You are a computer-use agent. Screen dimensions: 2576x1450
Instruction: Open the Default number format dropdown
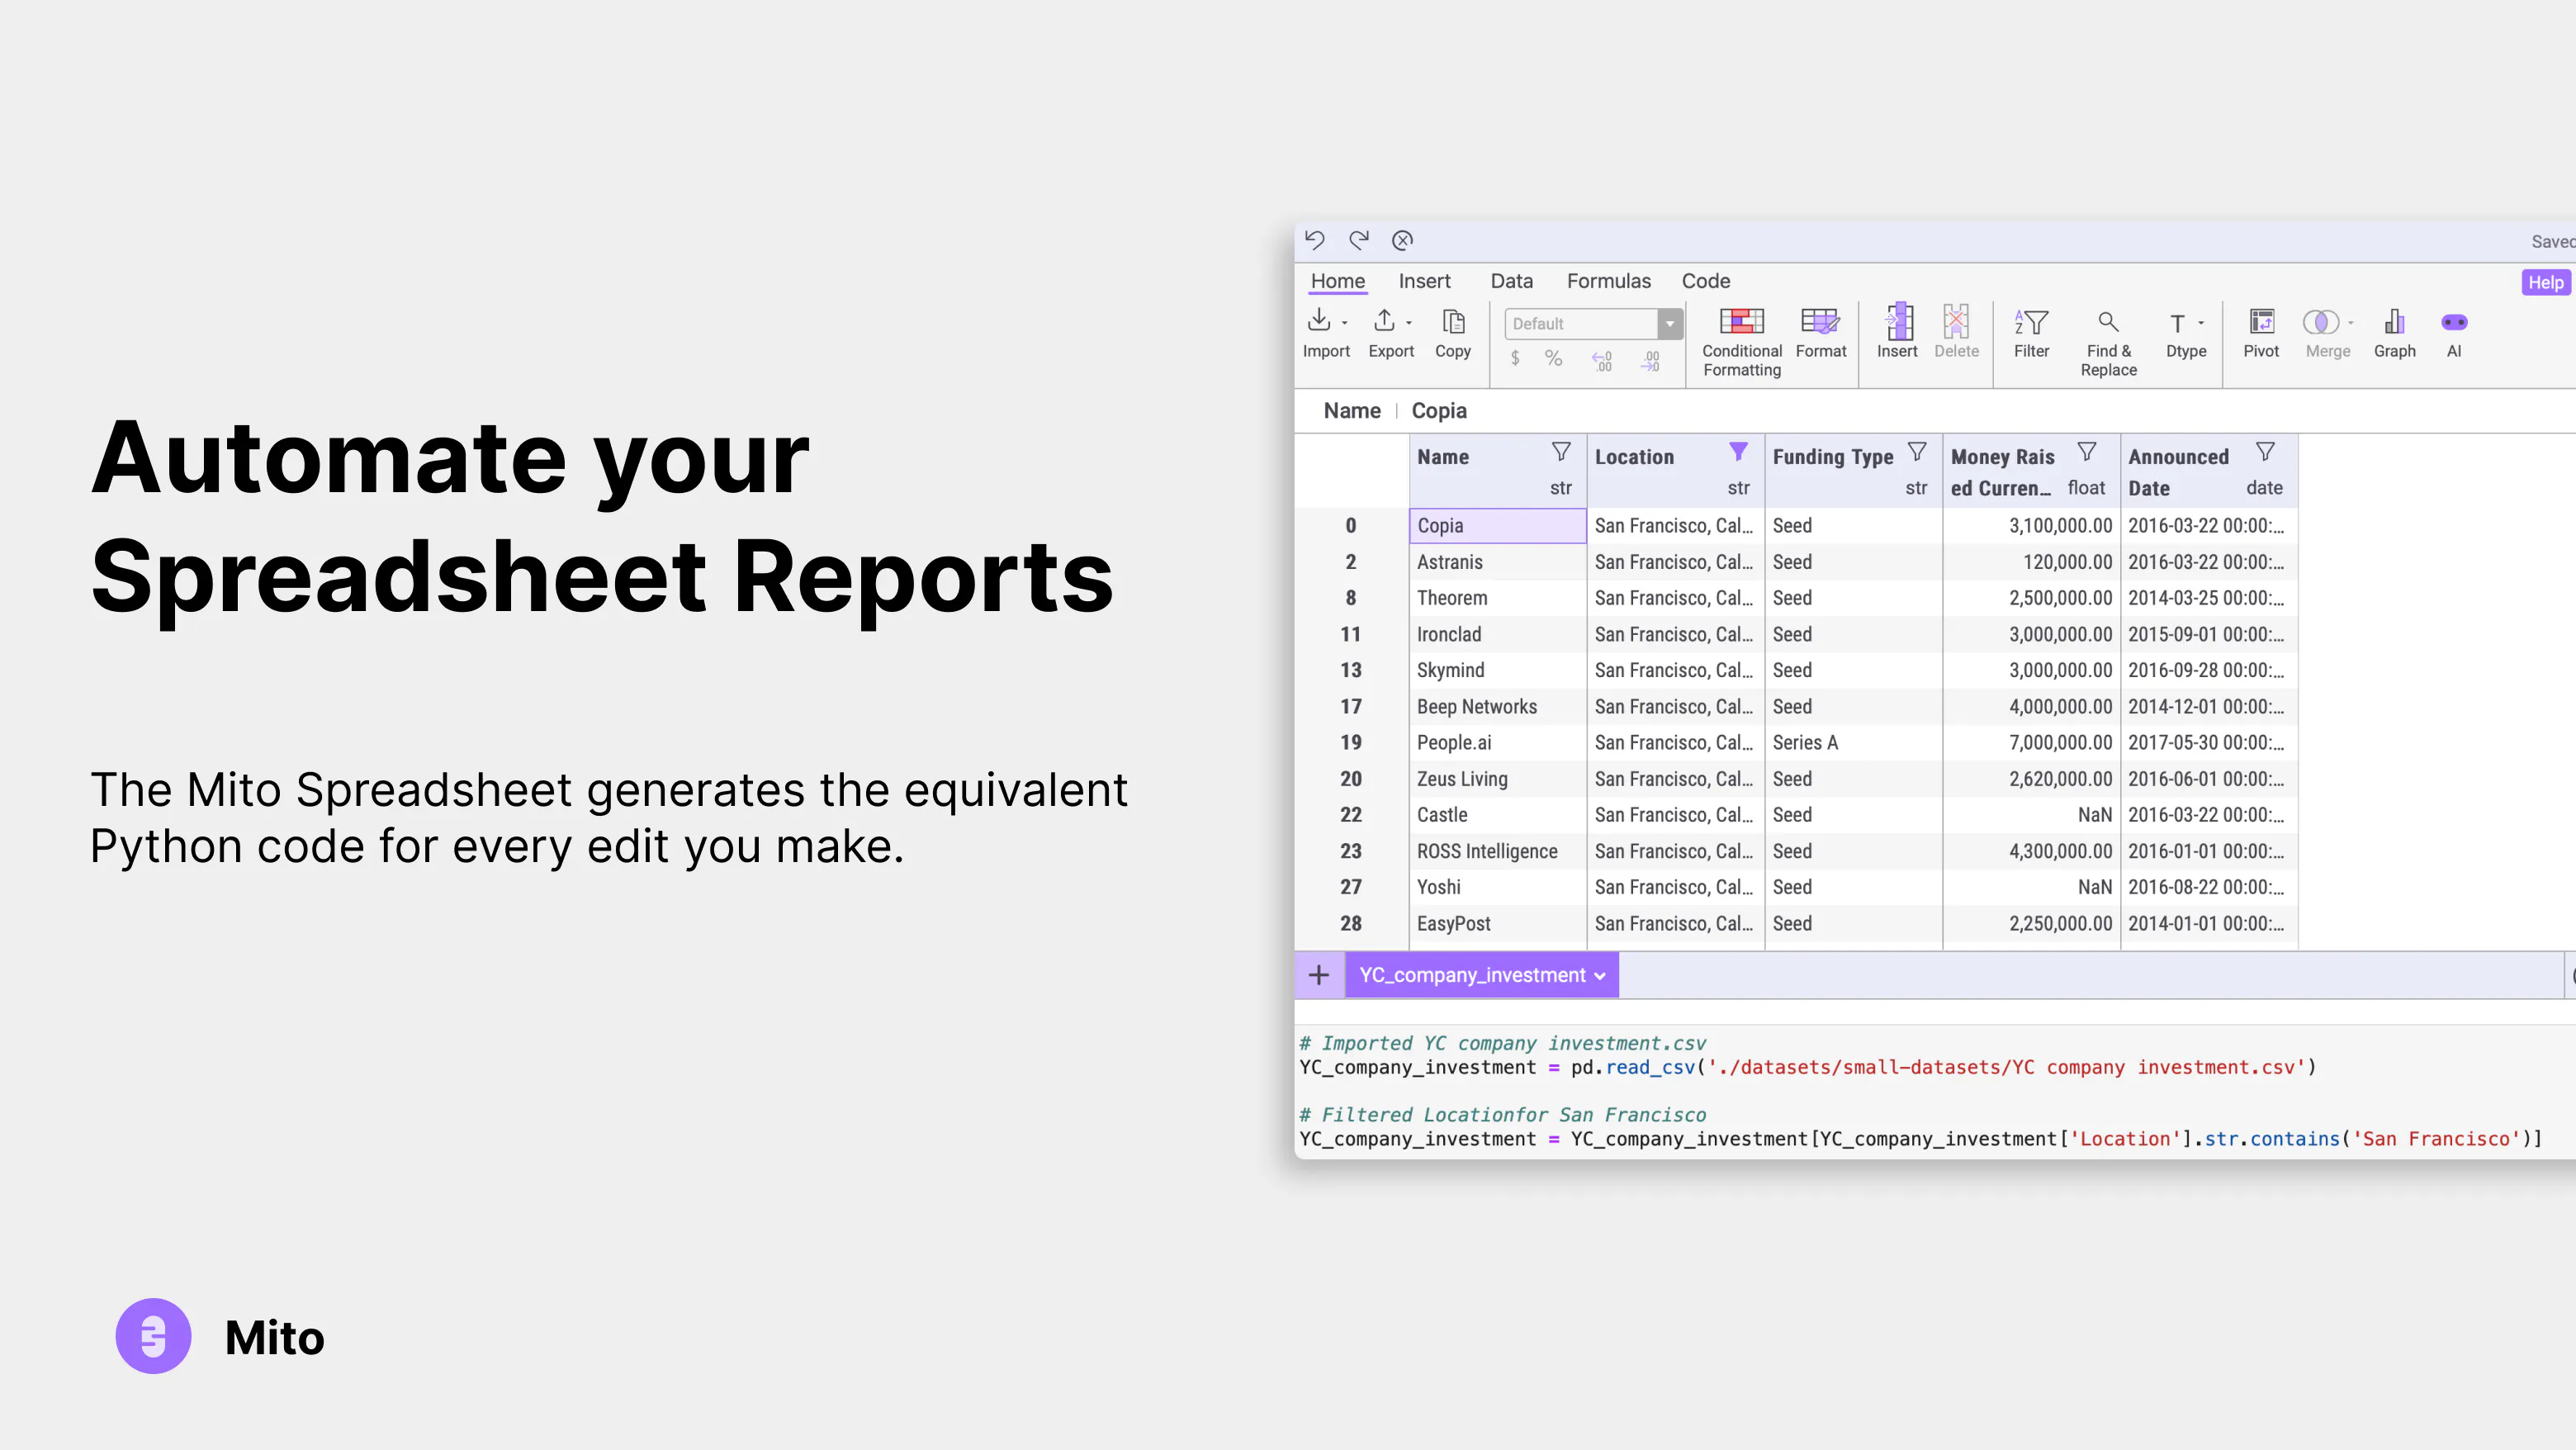(x=1594, y=323)
